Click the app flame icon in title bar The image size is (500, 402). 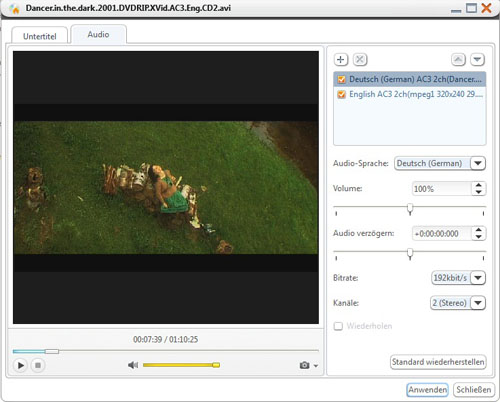point(14,9)
